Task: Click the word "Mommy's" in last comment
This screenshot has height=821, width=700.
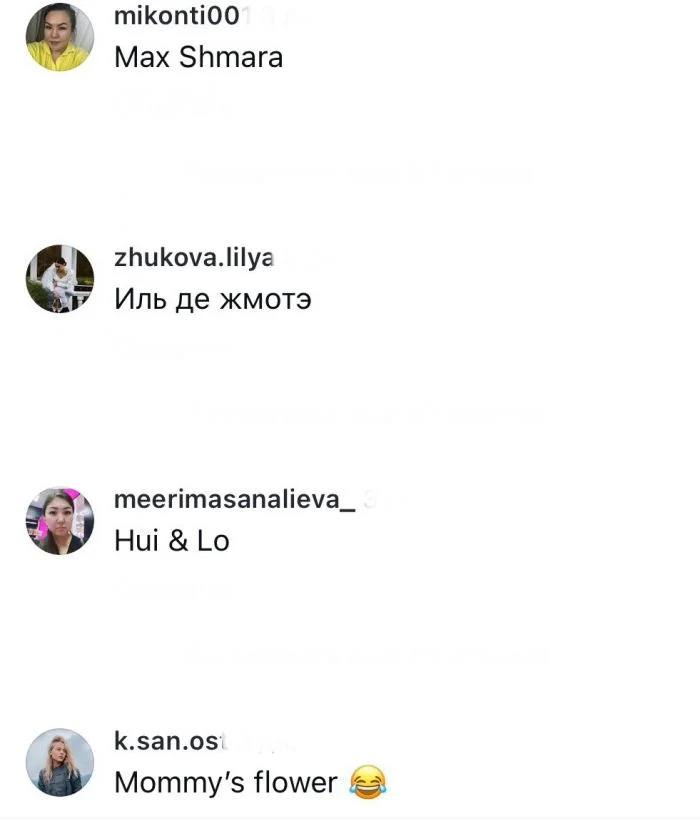Action: 179,783
